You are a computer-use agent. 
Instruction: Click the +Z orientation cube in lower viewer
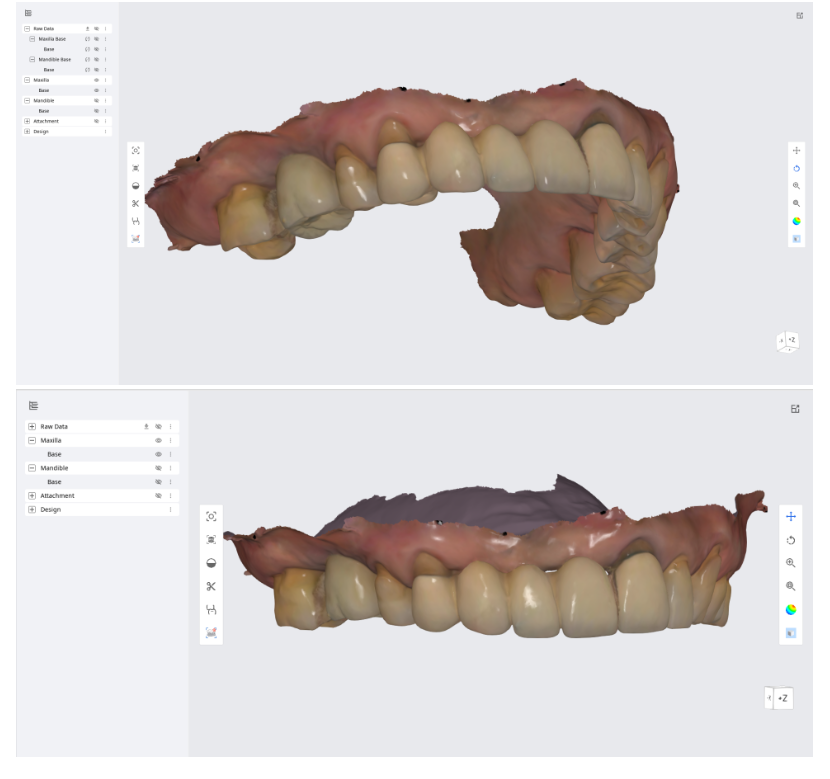(781, 698)
